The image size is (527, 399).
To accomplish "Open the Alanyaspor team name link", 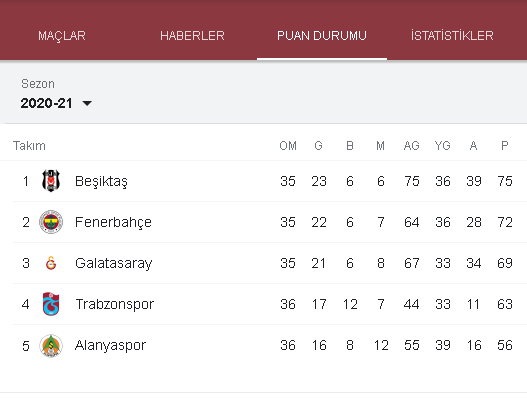I will 110,346.
